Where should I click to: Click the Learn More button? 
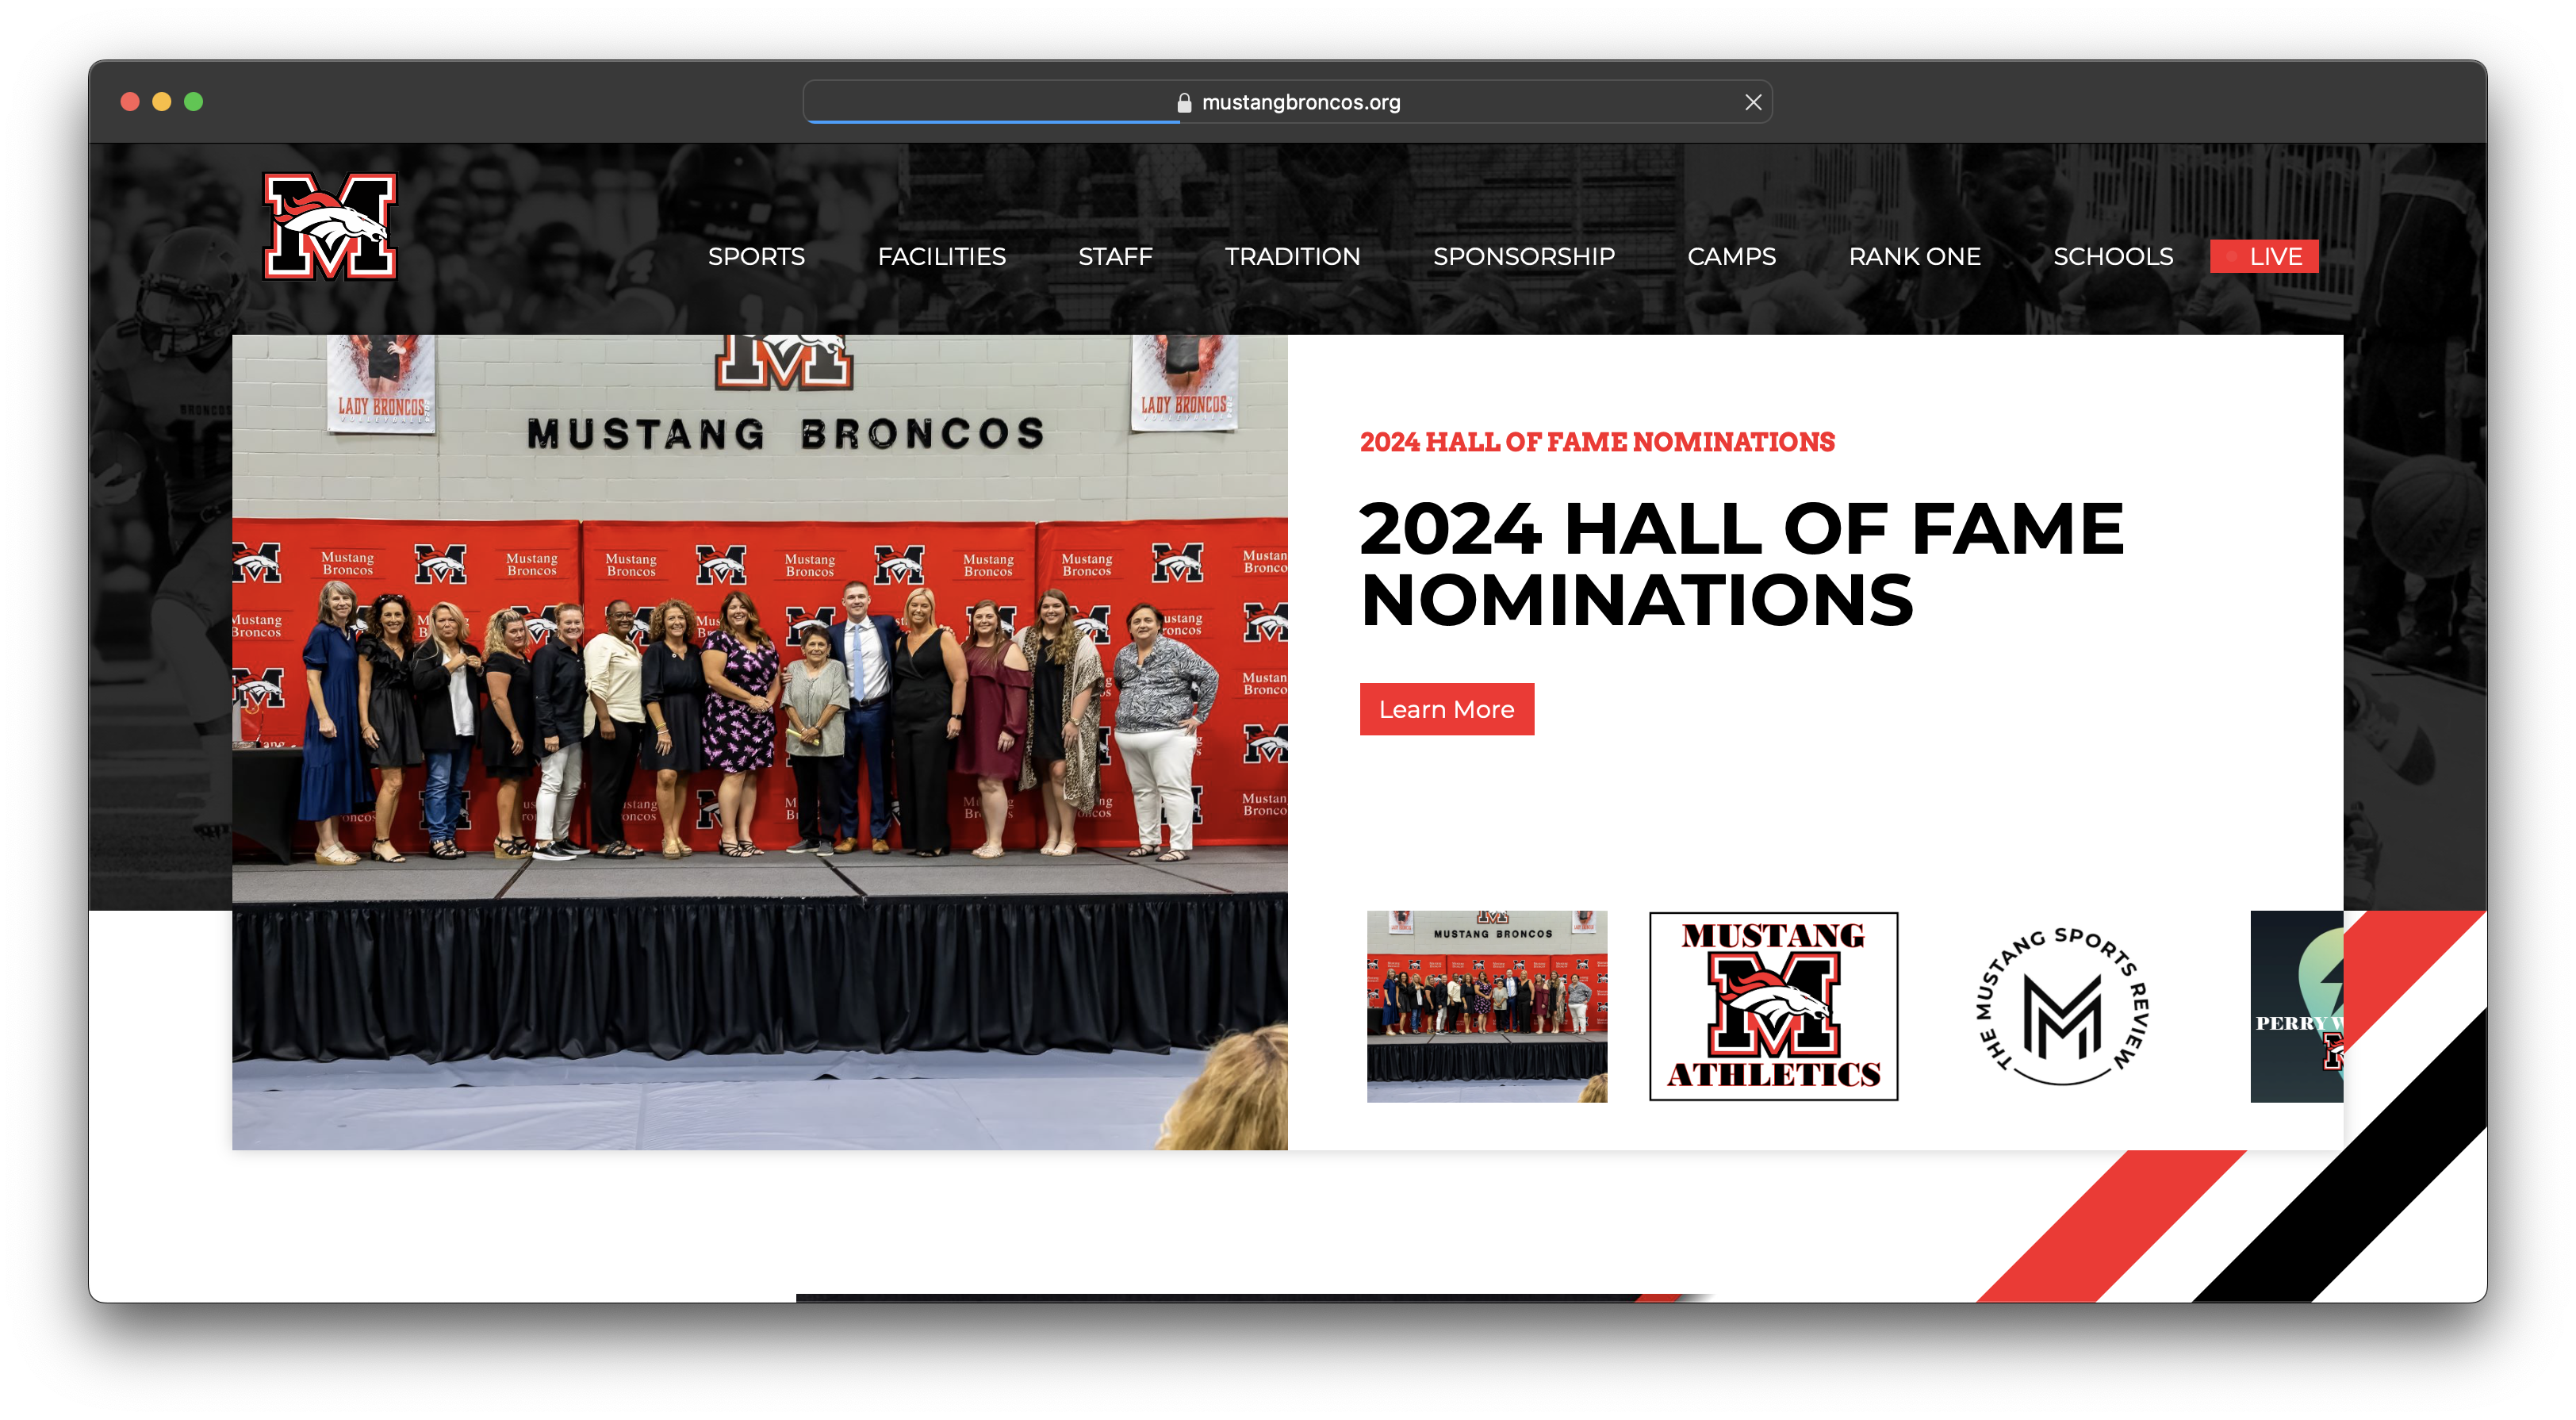click(x=1446, y=709)
